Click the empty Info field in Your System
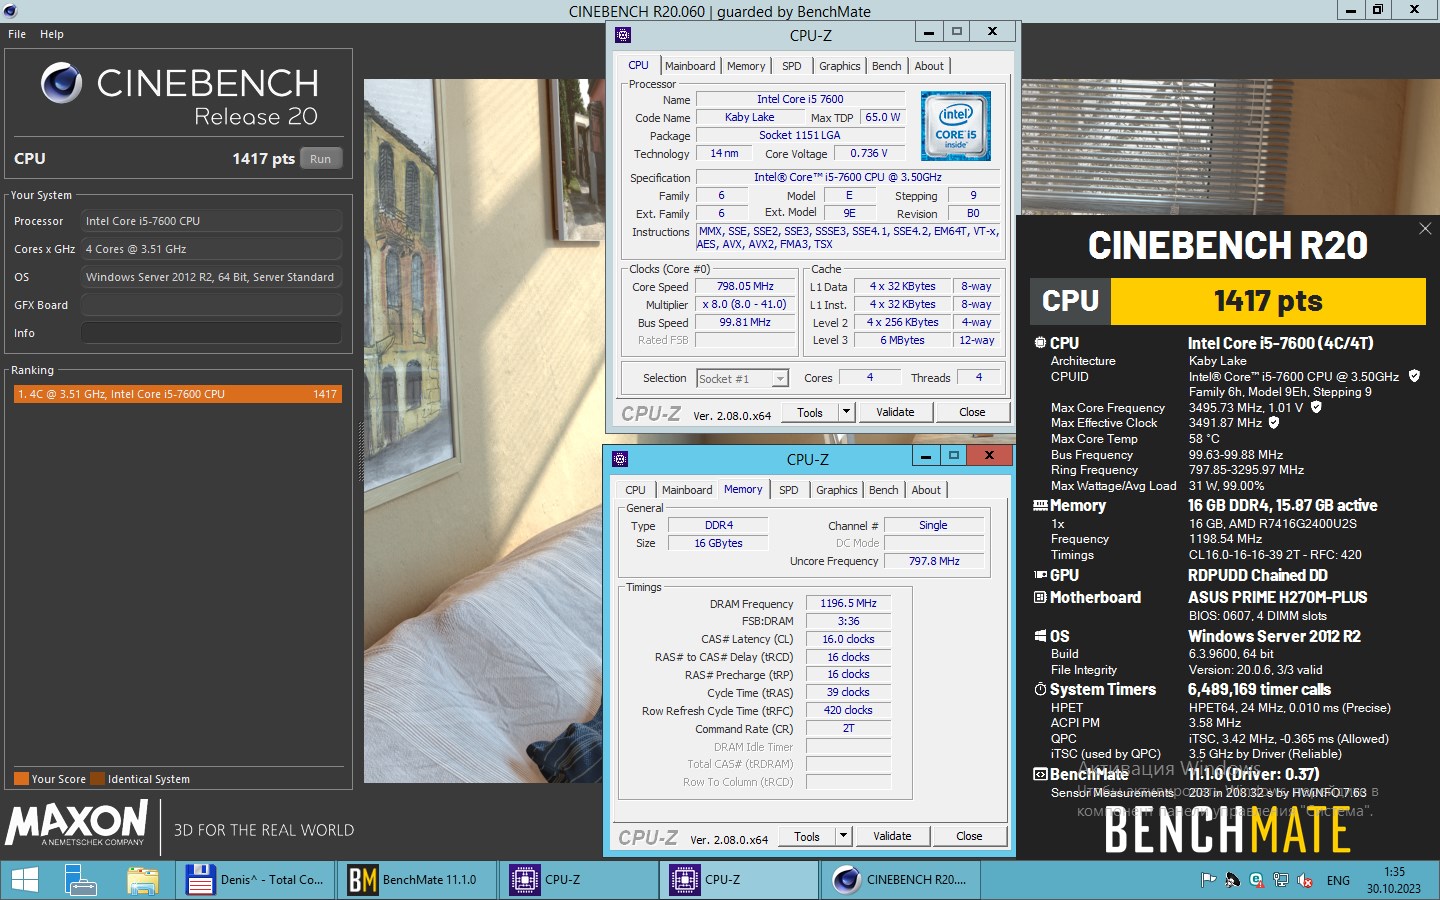Screen dimensions: 1440x900 (x=211, y=333)
